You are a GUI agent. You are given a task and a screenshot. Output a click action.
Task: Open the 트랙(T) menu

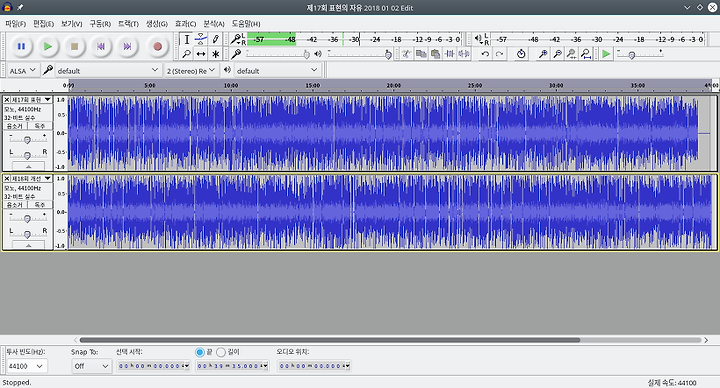click(x=128, y=23)
